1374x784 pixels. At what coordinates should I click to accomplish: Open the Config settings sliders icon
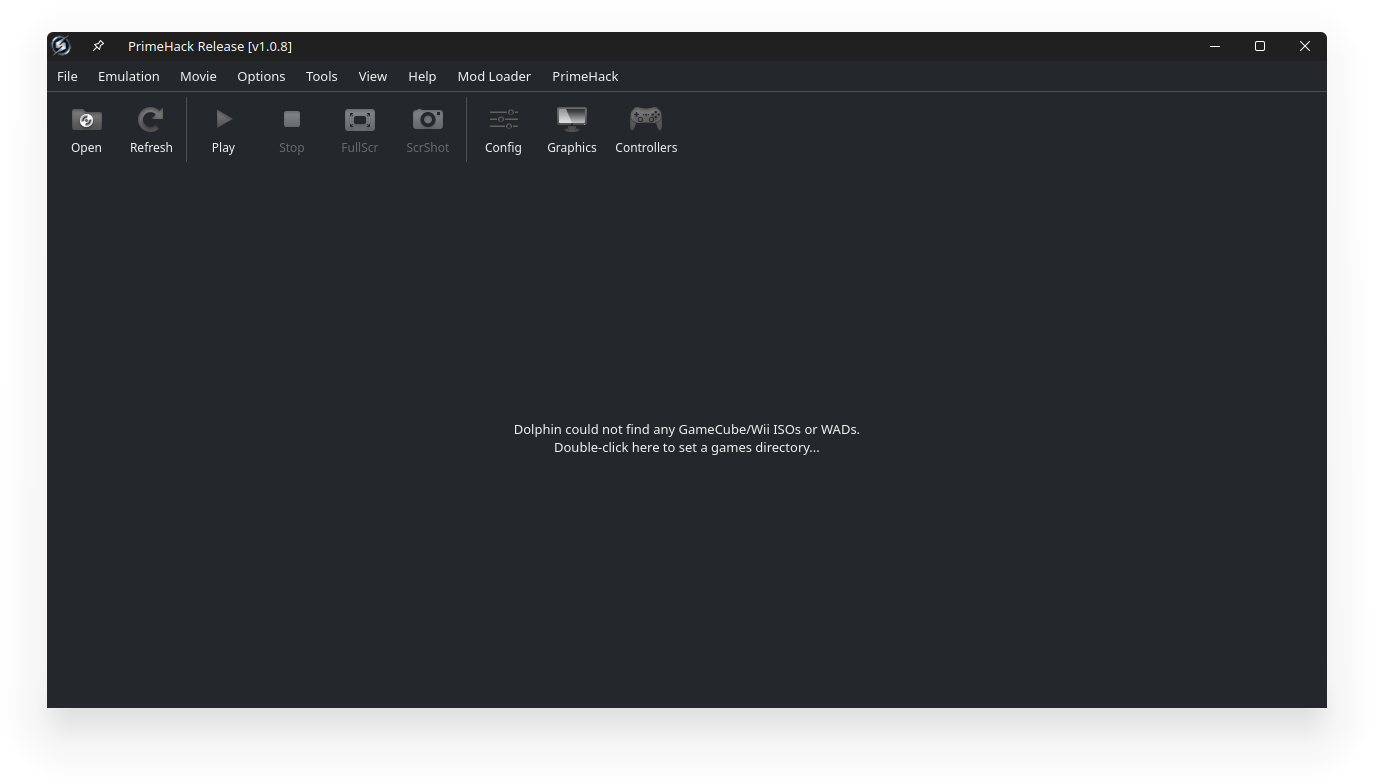503,120
